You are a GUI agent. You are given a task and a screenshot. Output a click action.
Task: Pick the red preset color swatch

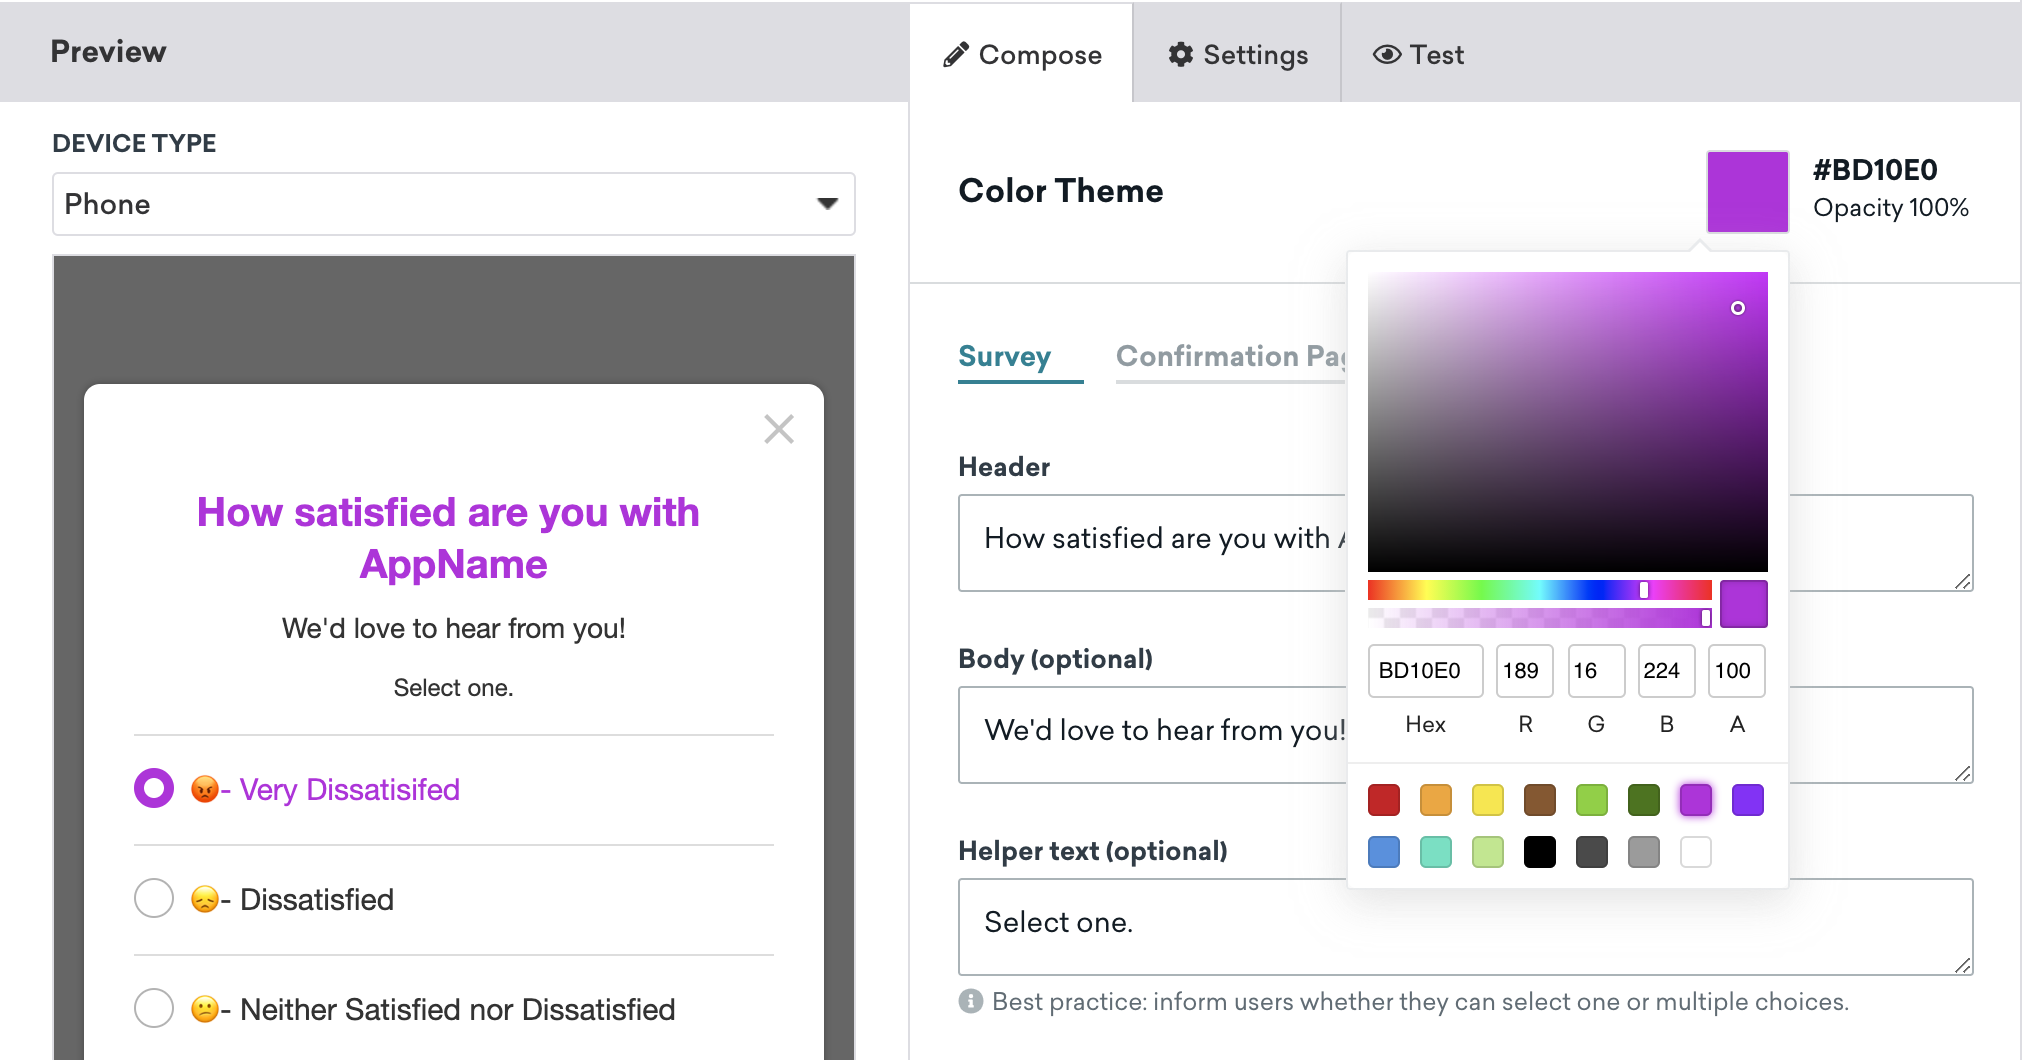(x=1384, y=800)
